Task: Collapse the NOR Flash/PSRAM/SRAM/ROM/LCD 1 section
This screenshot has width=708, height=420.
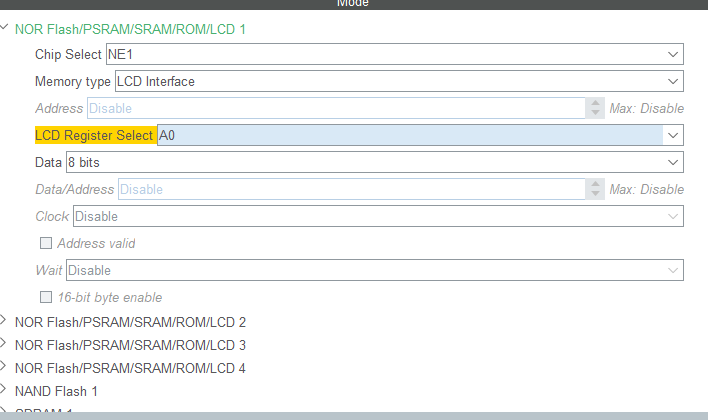Action: (x=6, y=29)
